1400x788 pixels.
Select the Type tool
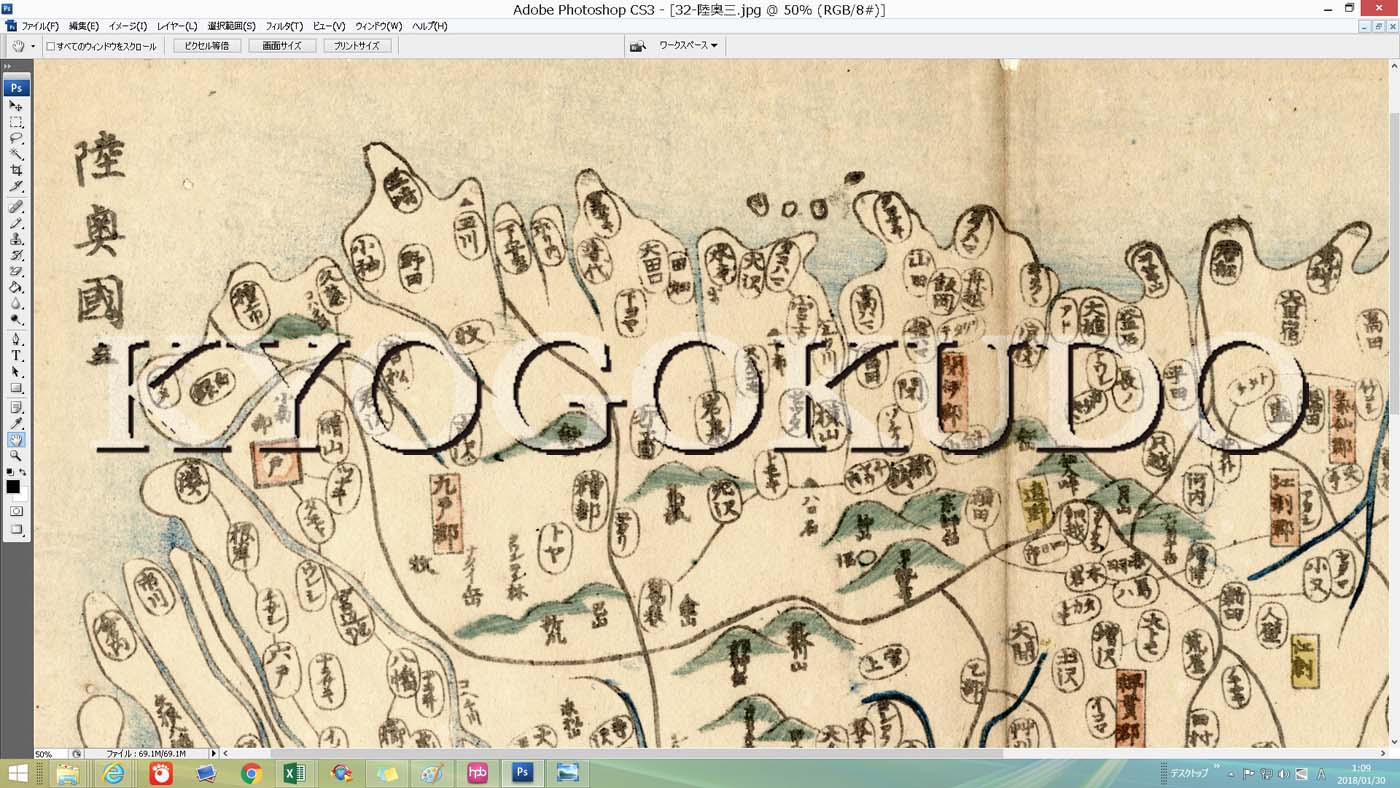(x=17, y=355)
